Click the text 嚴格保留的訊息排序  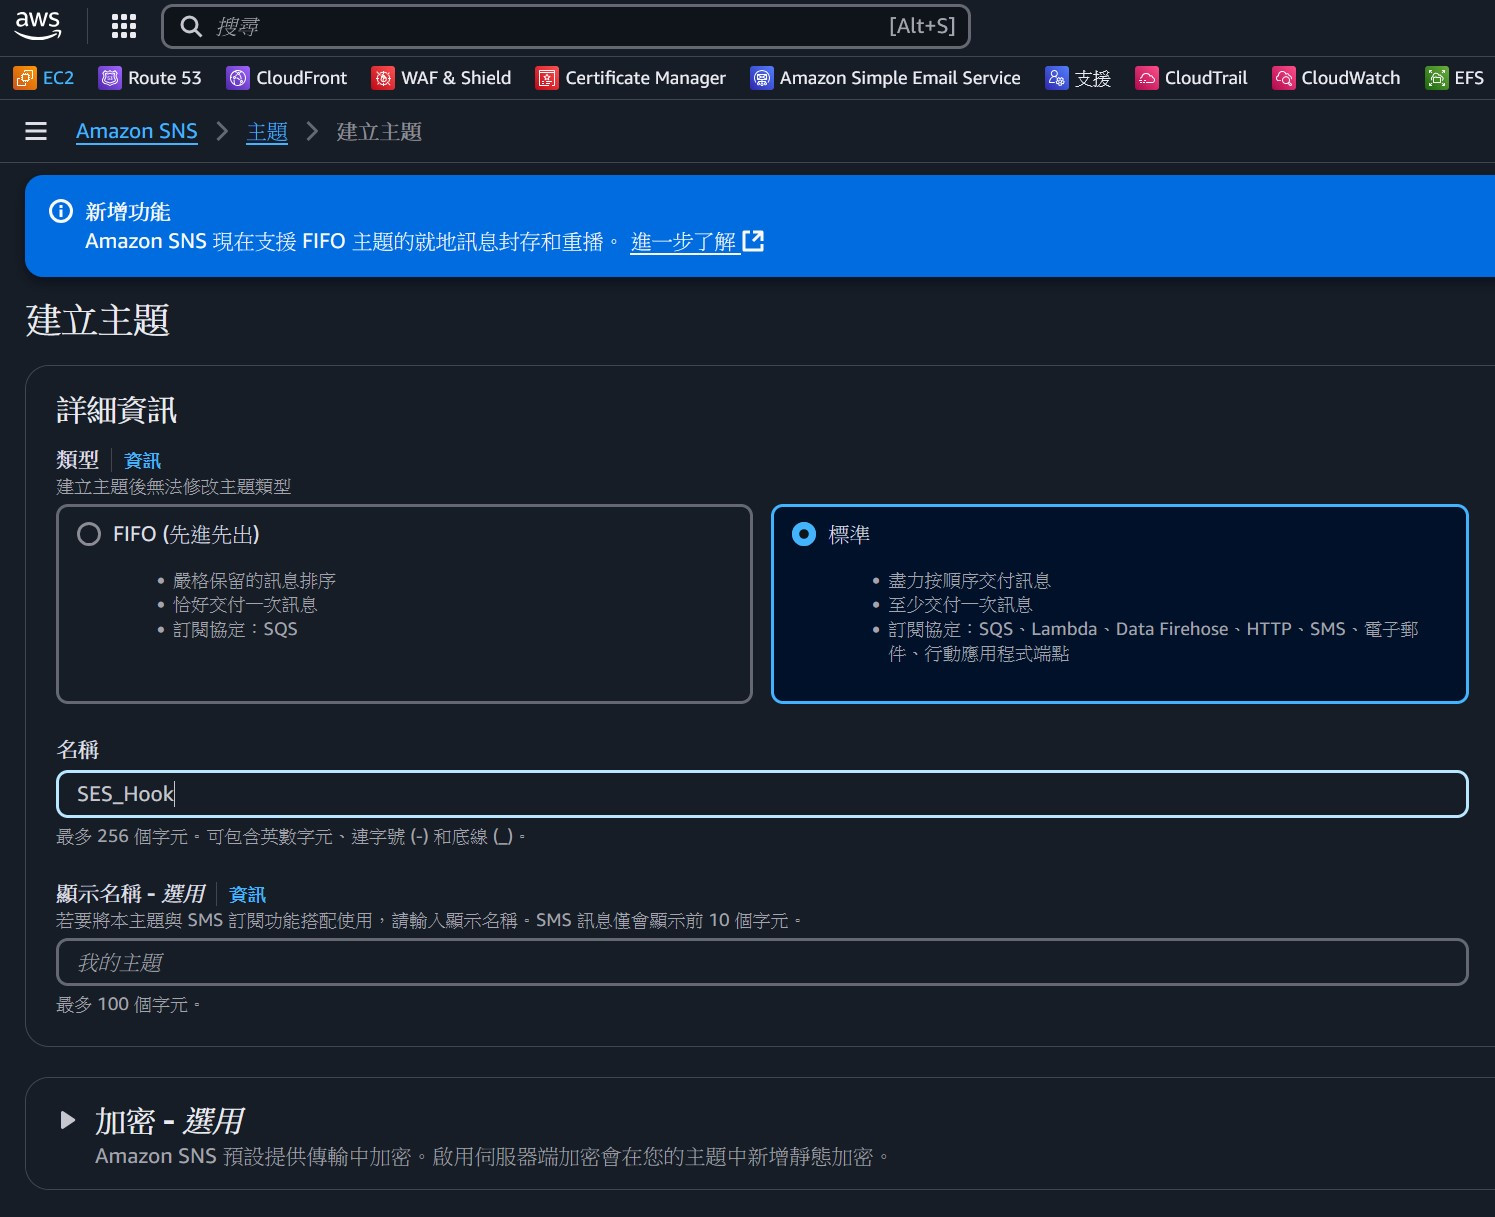coord(254,581)
